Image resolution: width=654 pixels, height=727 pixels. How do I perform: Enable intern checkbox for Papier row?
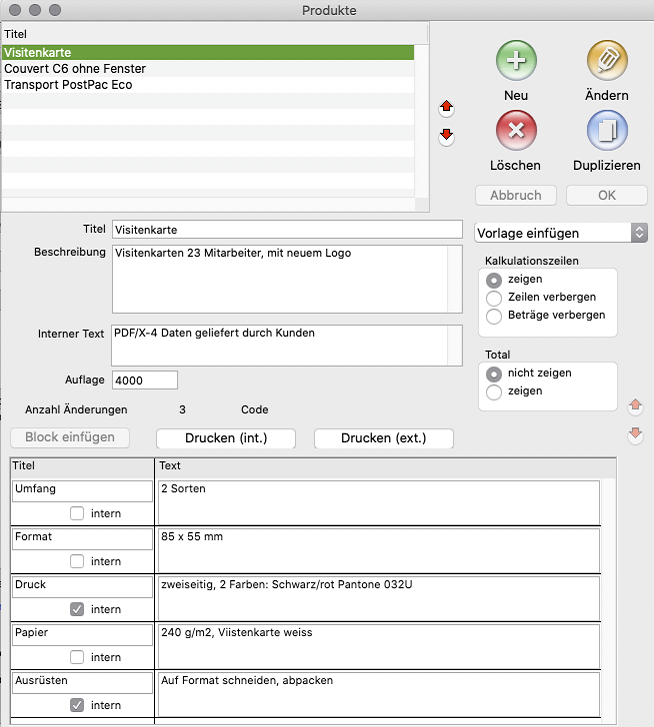(77, 657)
